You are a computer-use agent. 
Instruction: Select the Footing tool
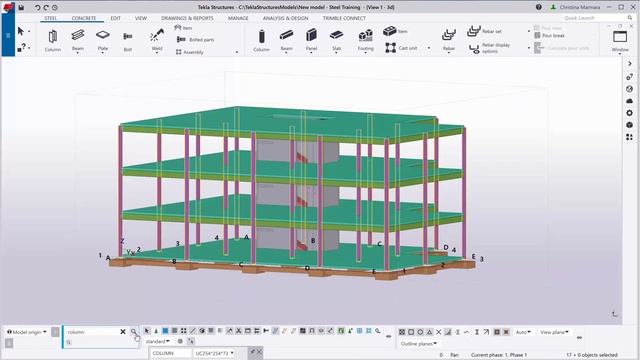[366, 40]
